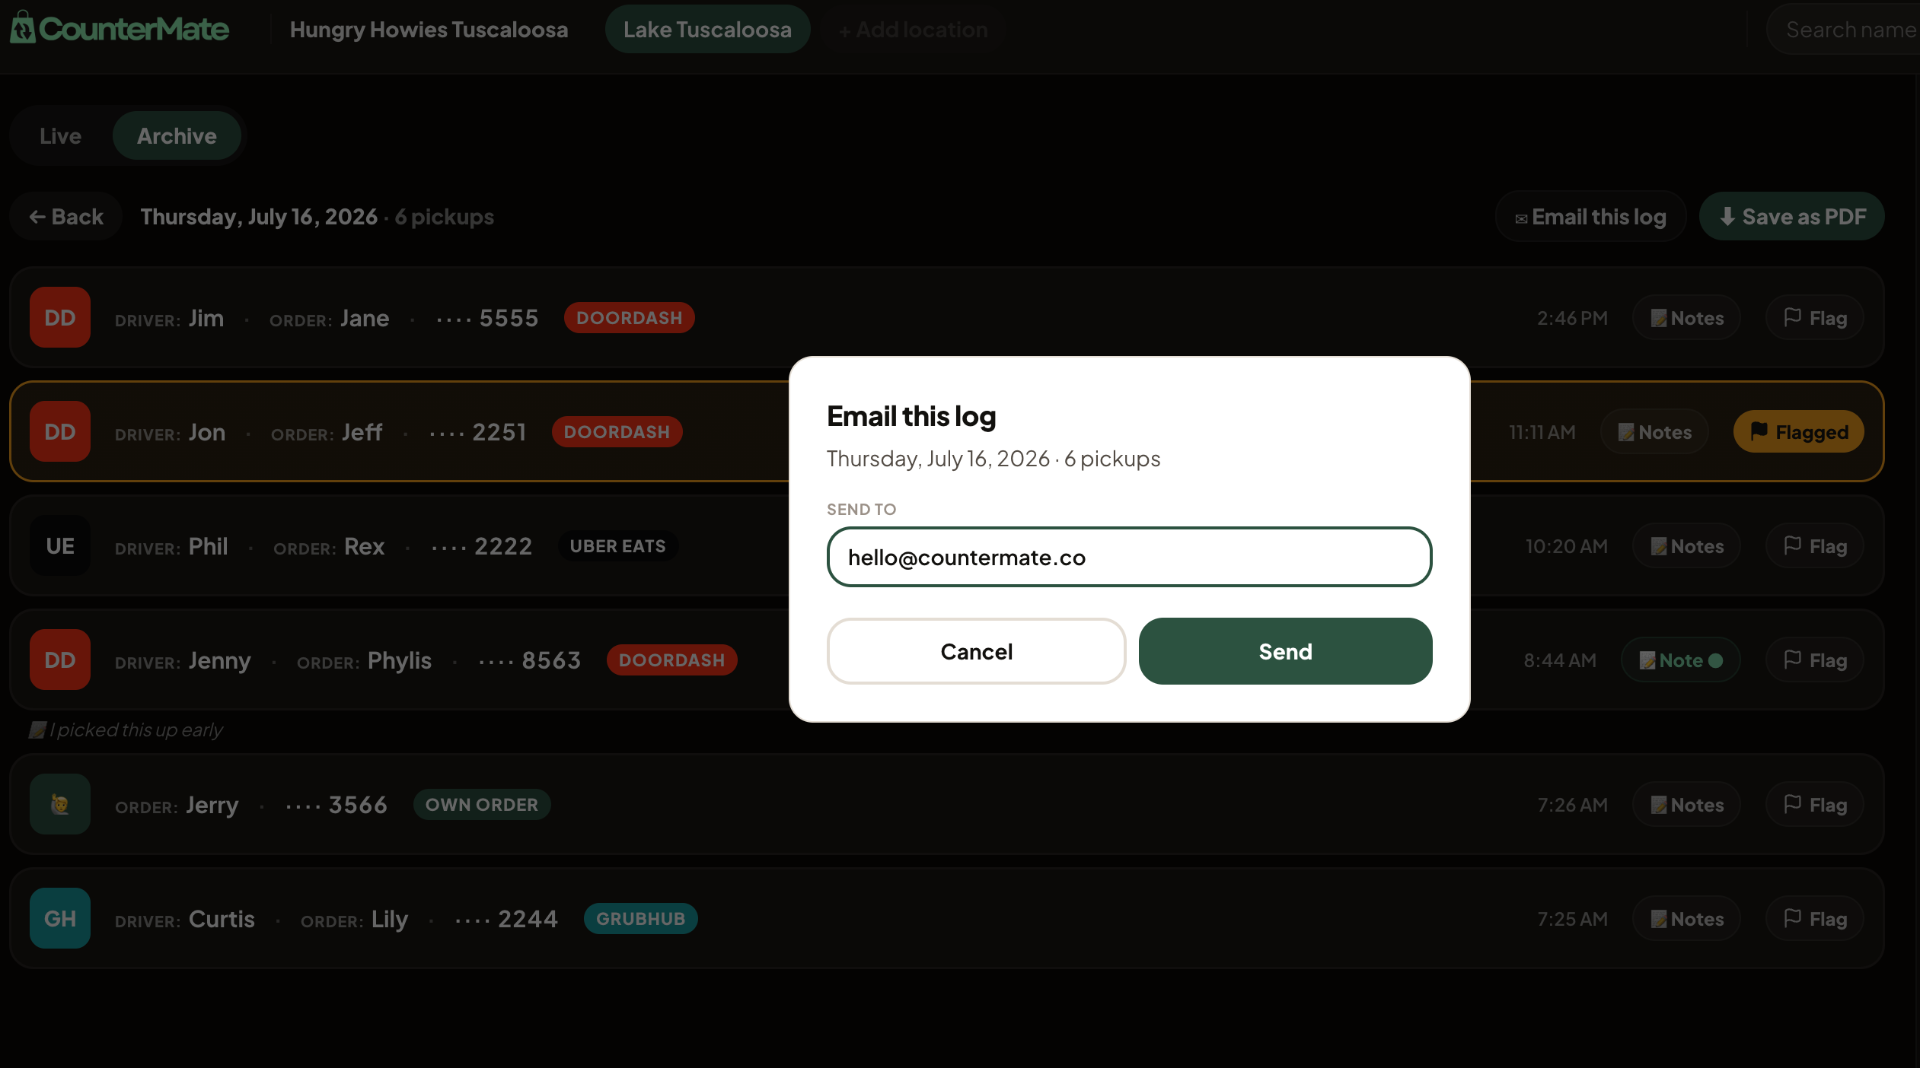Open Notes for Jon's pickup
Screen dimensions: 1920x1068
click(x=1655, y=432)
